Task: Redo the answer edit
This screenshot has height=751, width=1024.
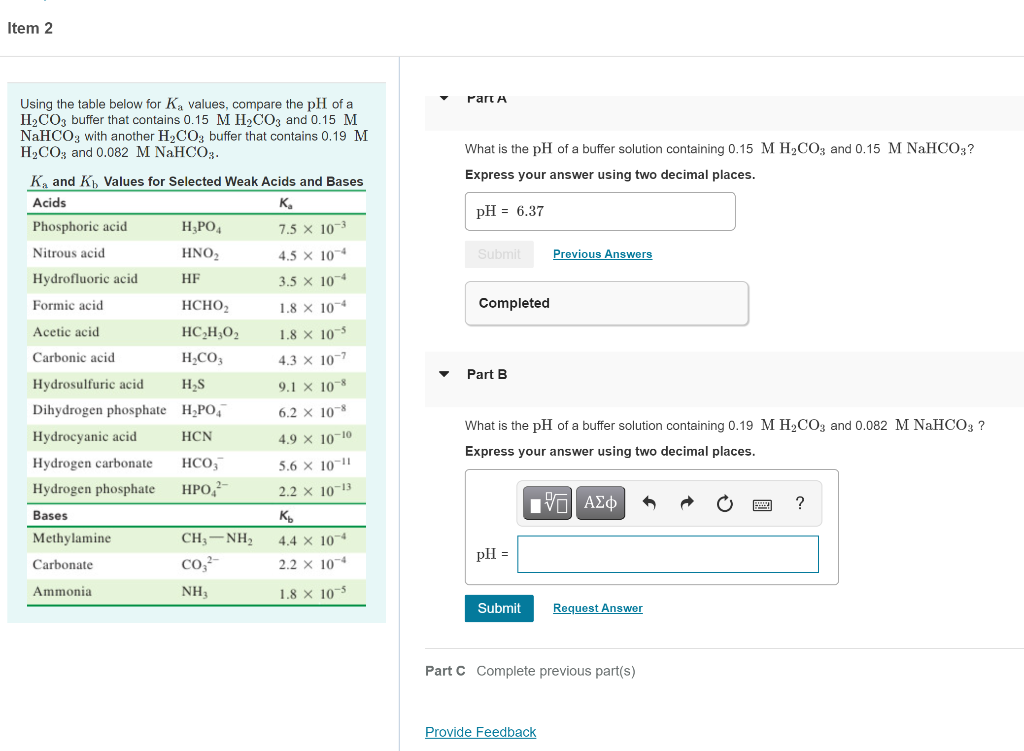Action: click(x=686, y=503)
